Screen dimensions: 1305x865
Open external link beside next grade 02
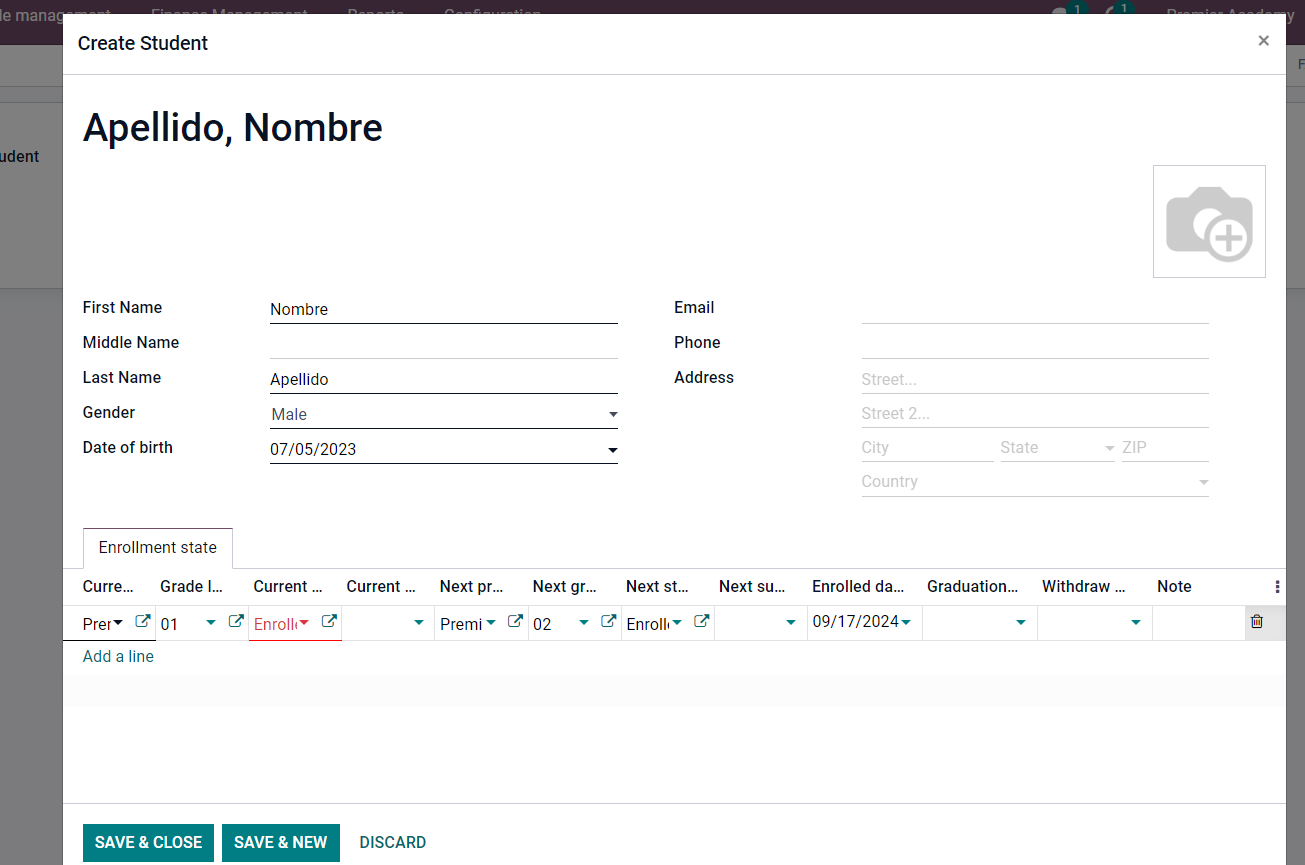click(607, 621)
